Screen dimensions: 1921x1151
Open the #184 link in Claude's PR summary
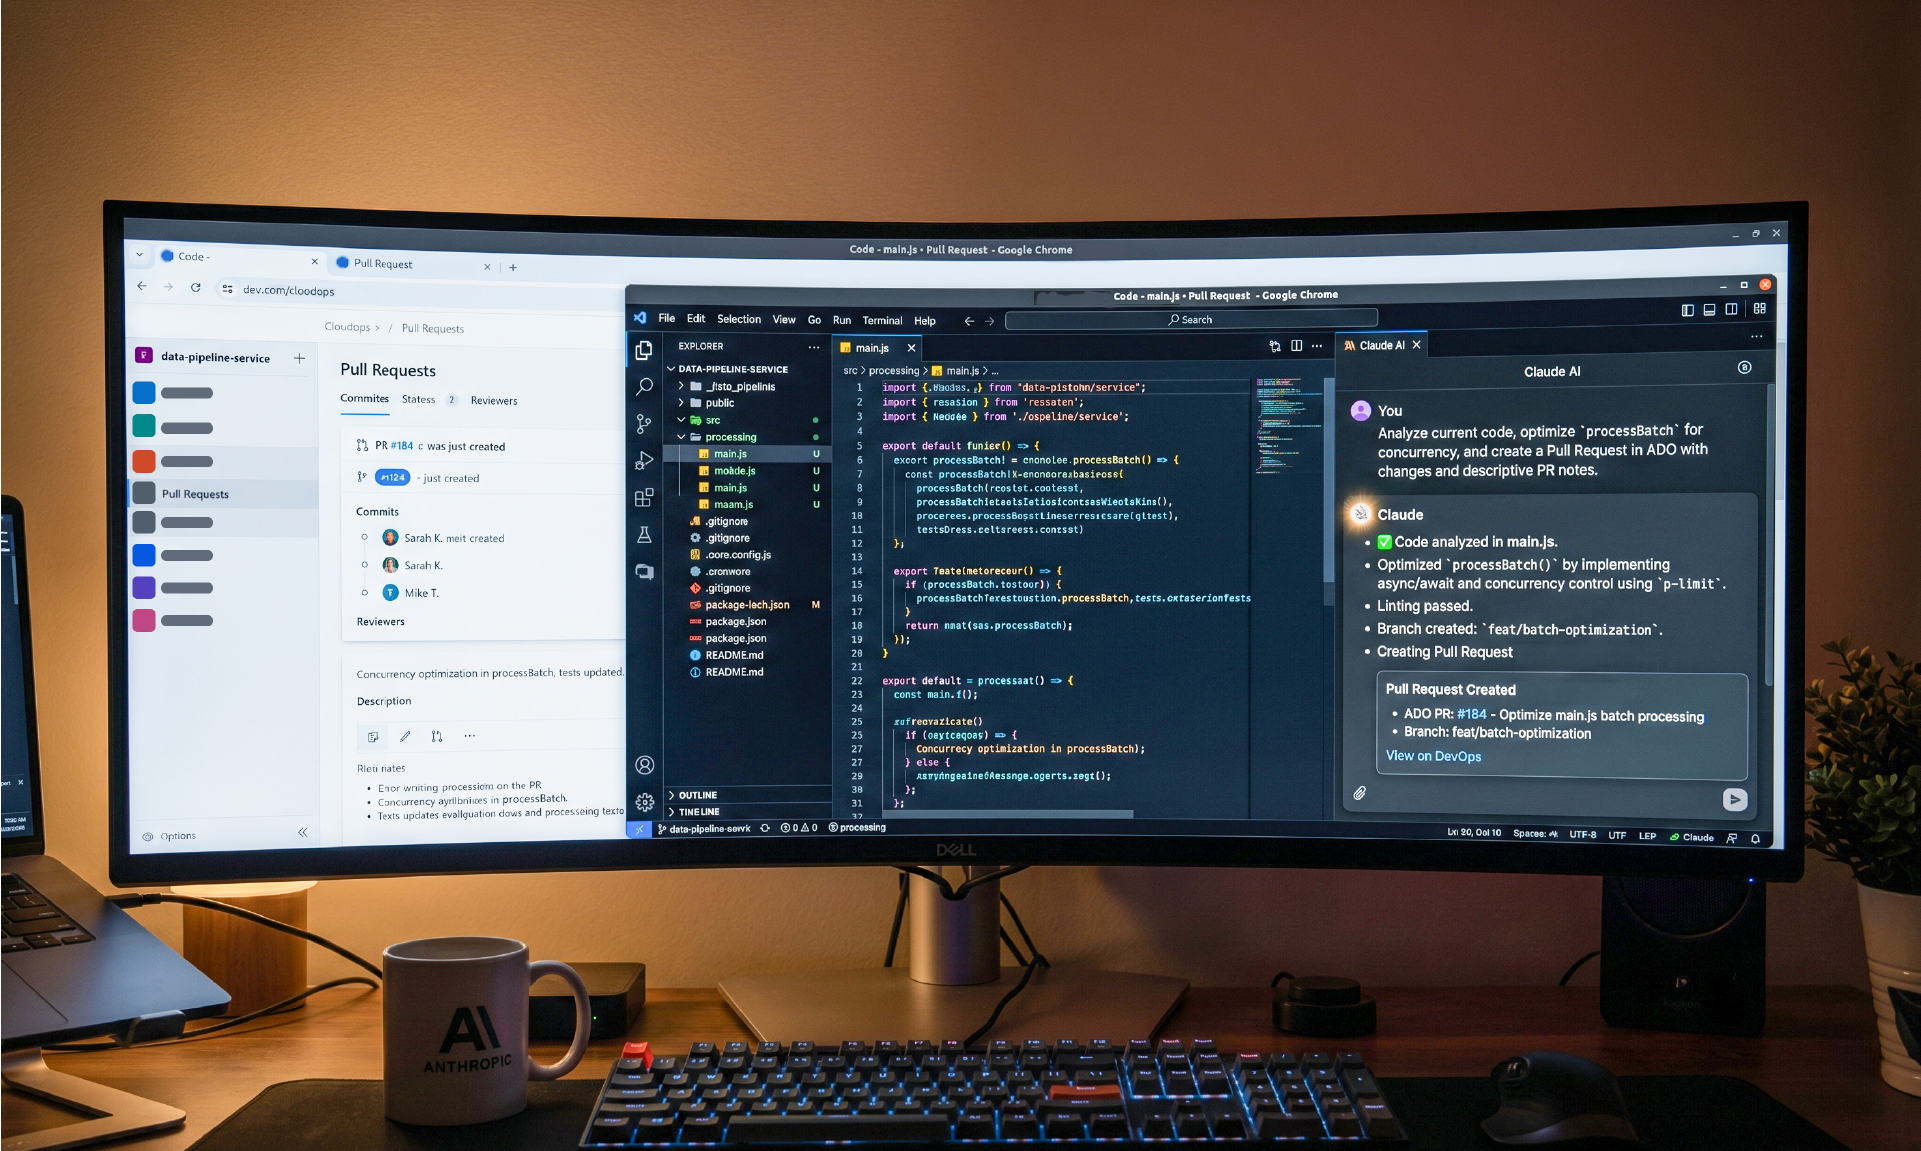pyautogui.click(x=1471, y=714)
